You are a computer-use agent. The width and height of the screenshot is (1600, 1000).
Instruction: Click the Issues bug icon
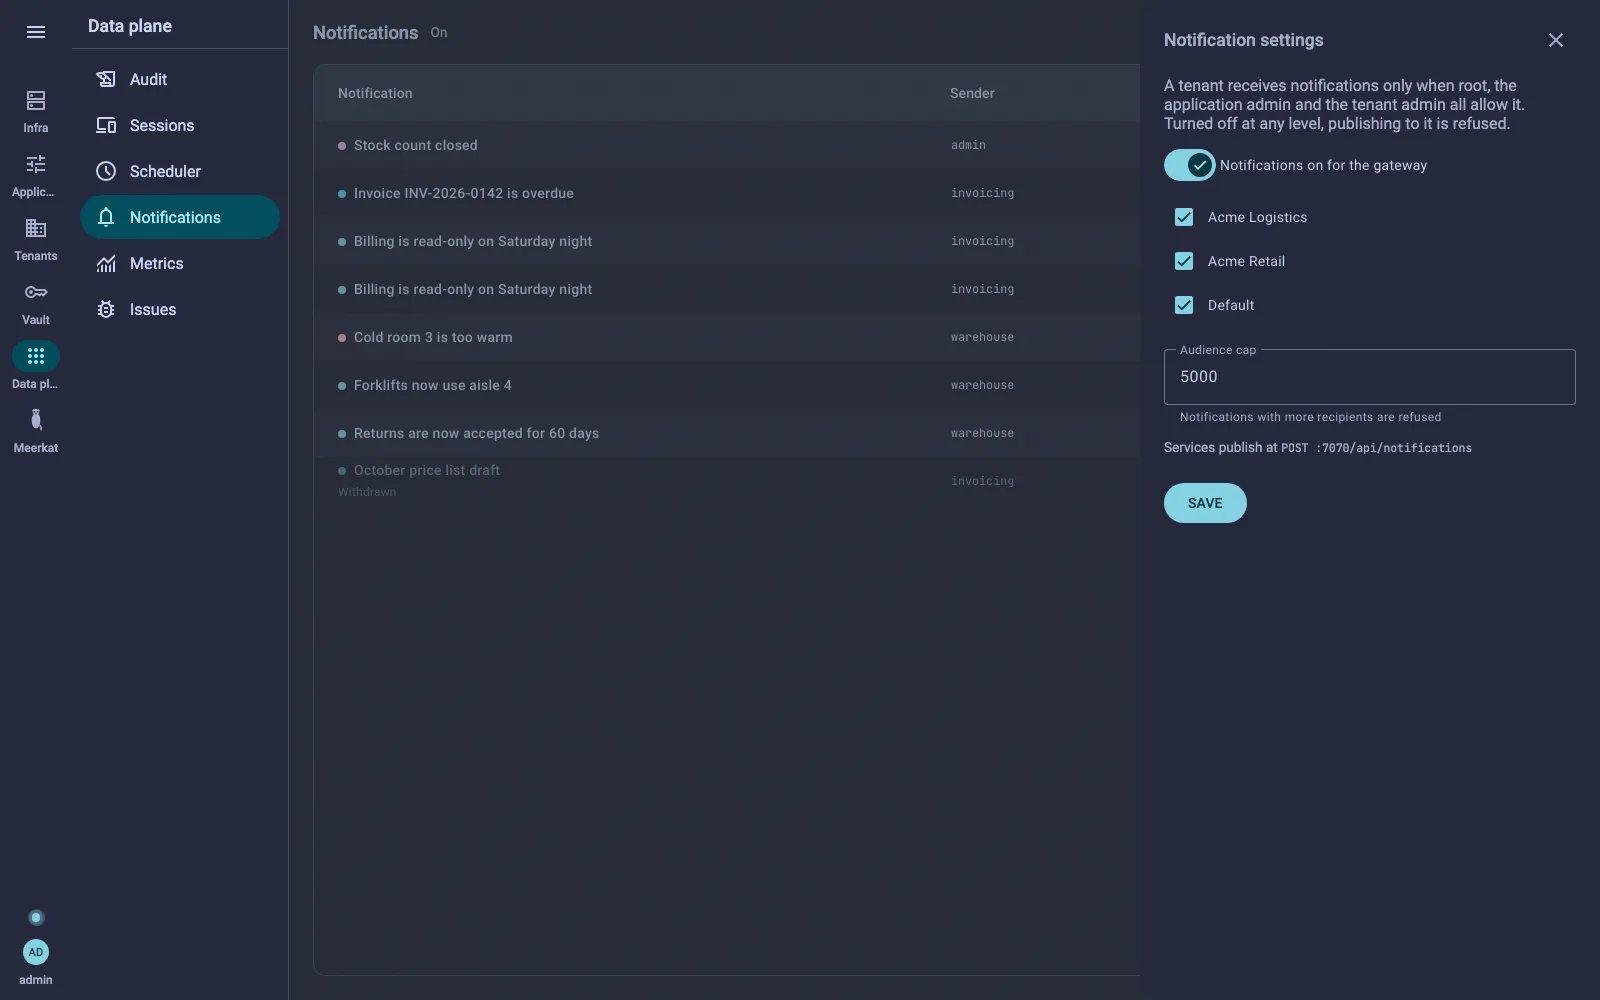click(106, 309)
